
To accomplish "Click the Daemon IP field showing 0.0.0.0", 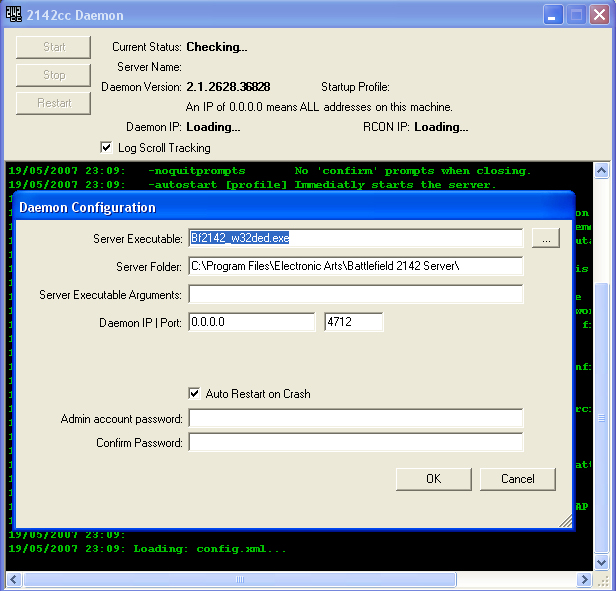I will point(251,322).
